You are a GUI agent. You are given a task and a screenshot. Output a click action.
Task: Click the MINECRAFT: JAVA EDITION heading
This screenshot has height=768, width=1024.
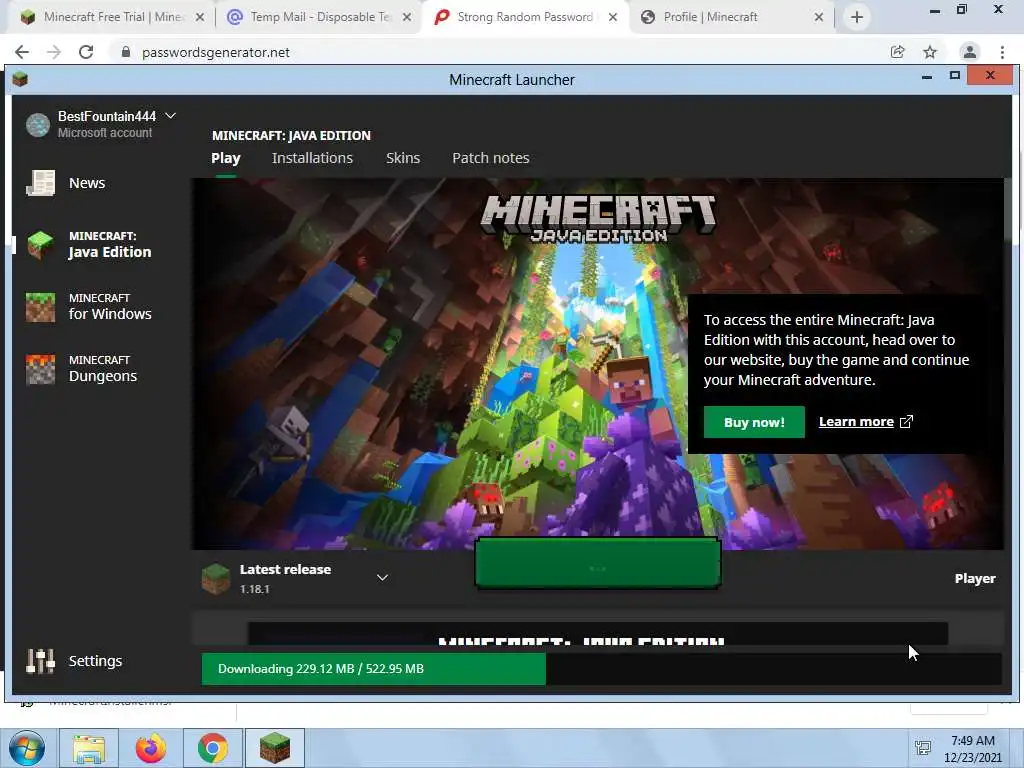pos(291,136)
